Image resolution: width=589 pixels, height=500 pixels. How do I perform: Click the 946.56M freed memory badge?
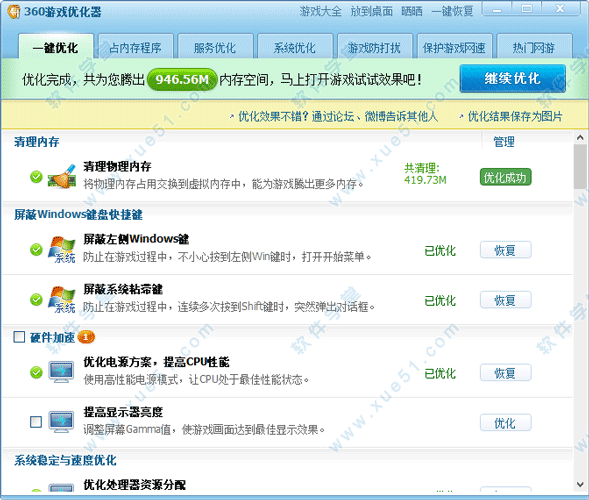tap(182, 79)
